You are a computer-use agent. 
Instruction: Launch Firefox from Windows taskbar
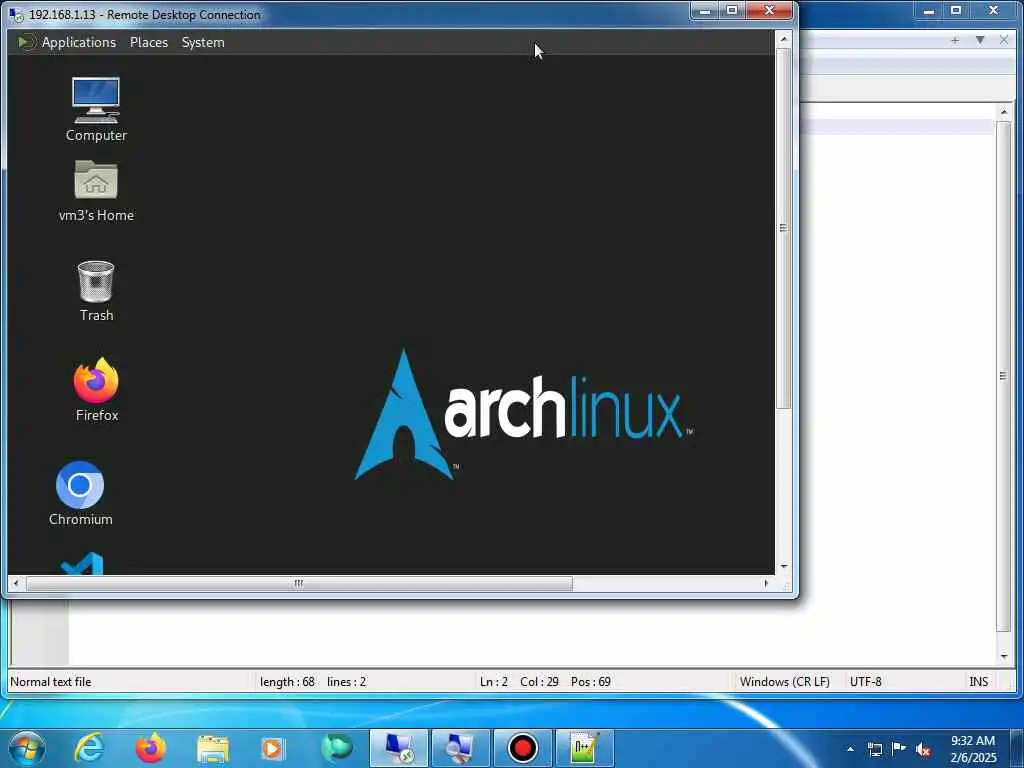(x=150, y=748)
